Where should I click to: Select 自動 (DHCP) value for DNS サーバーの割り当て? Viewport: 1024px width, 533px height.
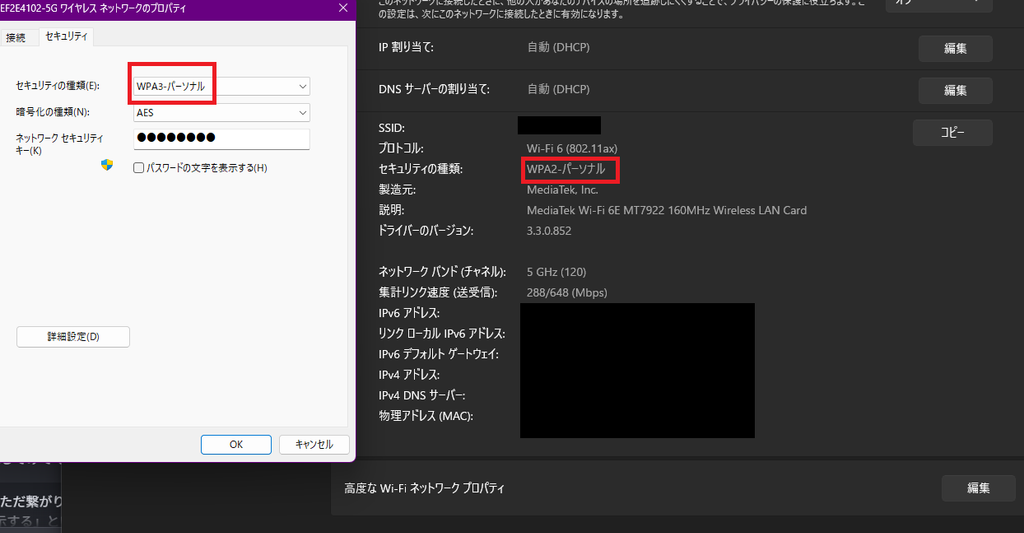(558, 89)
